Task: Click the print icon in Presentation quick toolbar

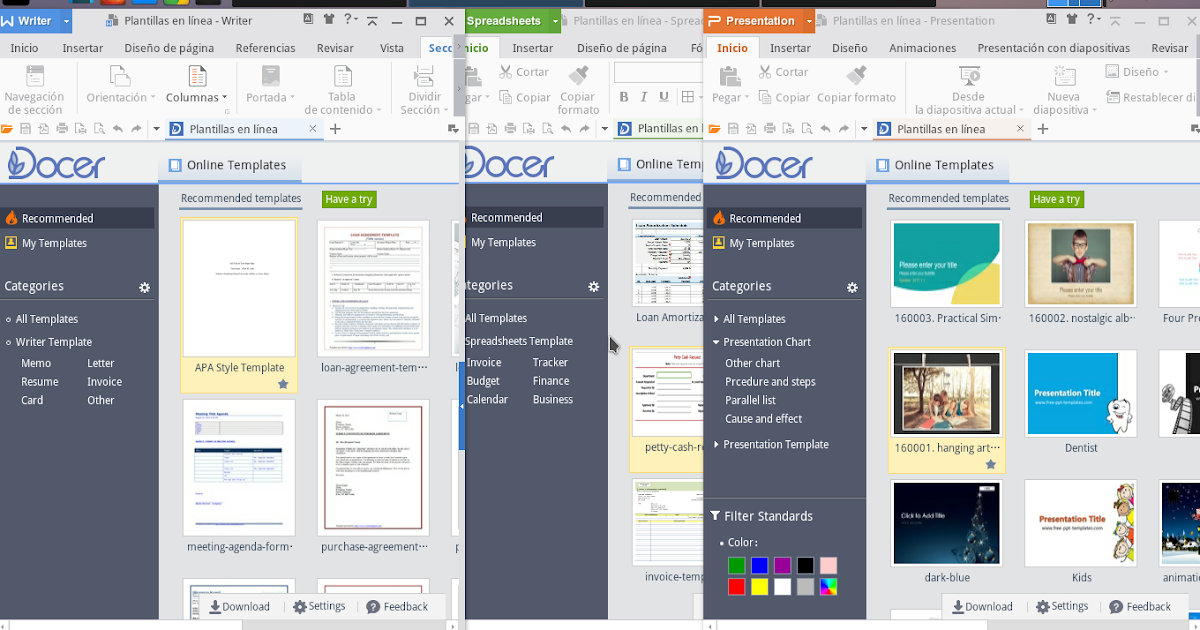Action: pos(770,129)
